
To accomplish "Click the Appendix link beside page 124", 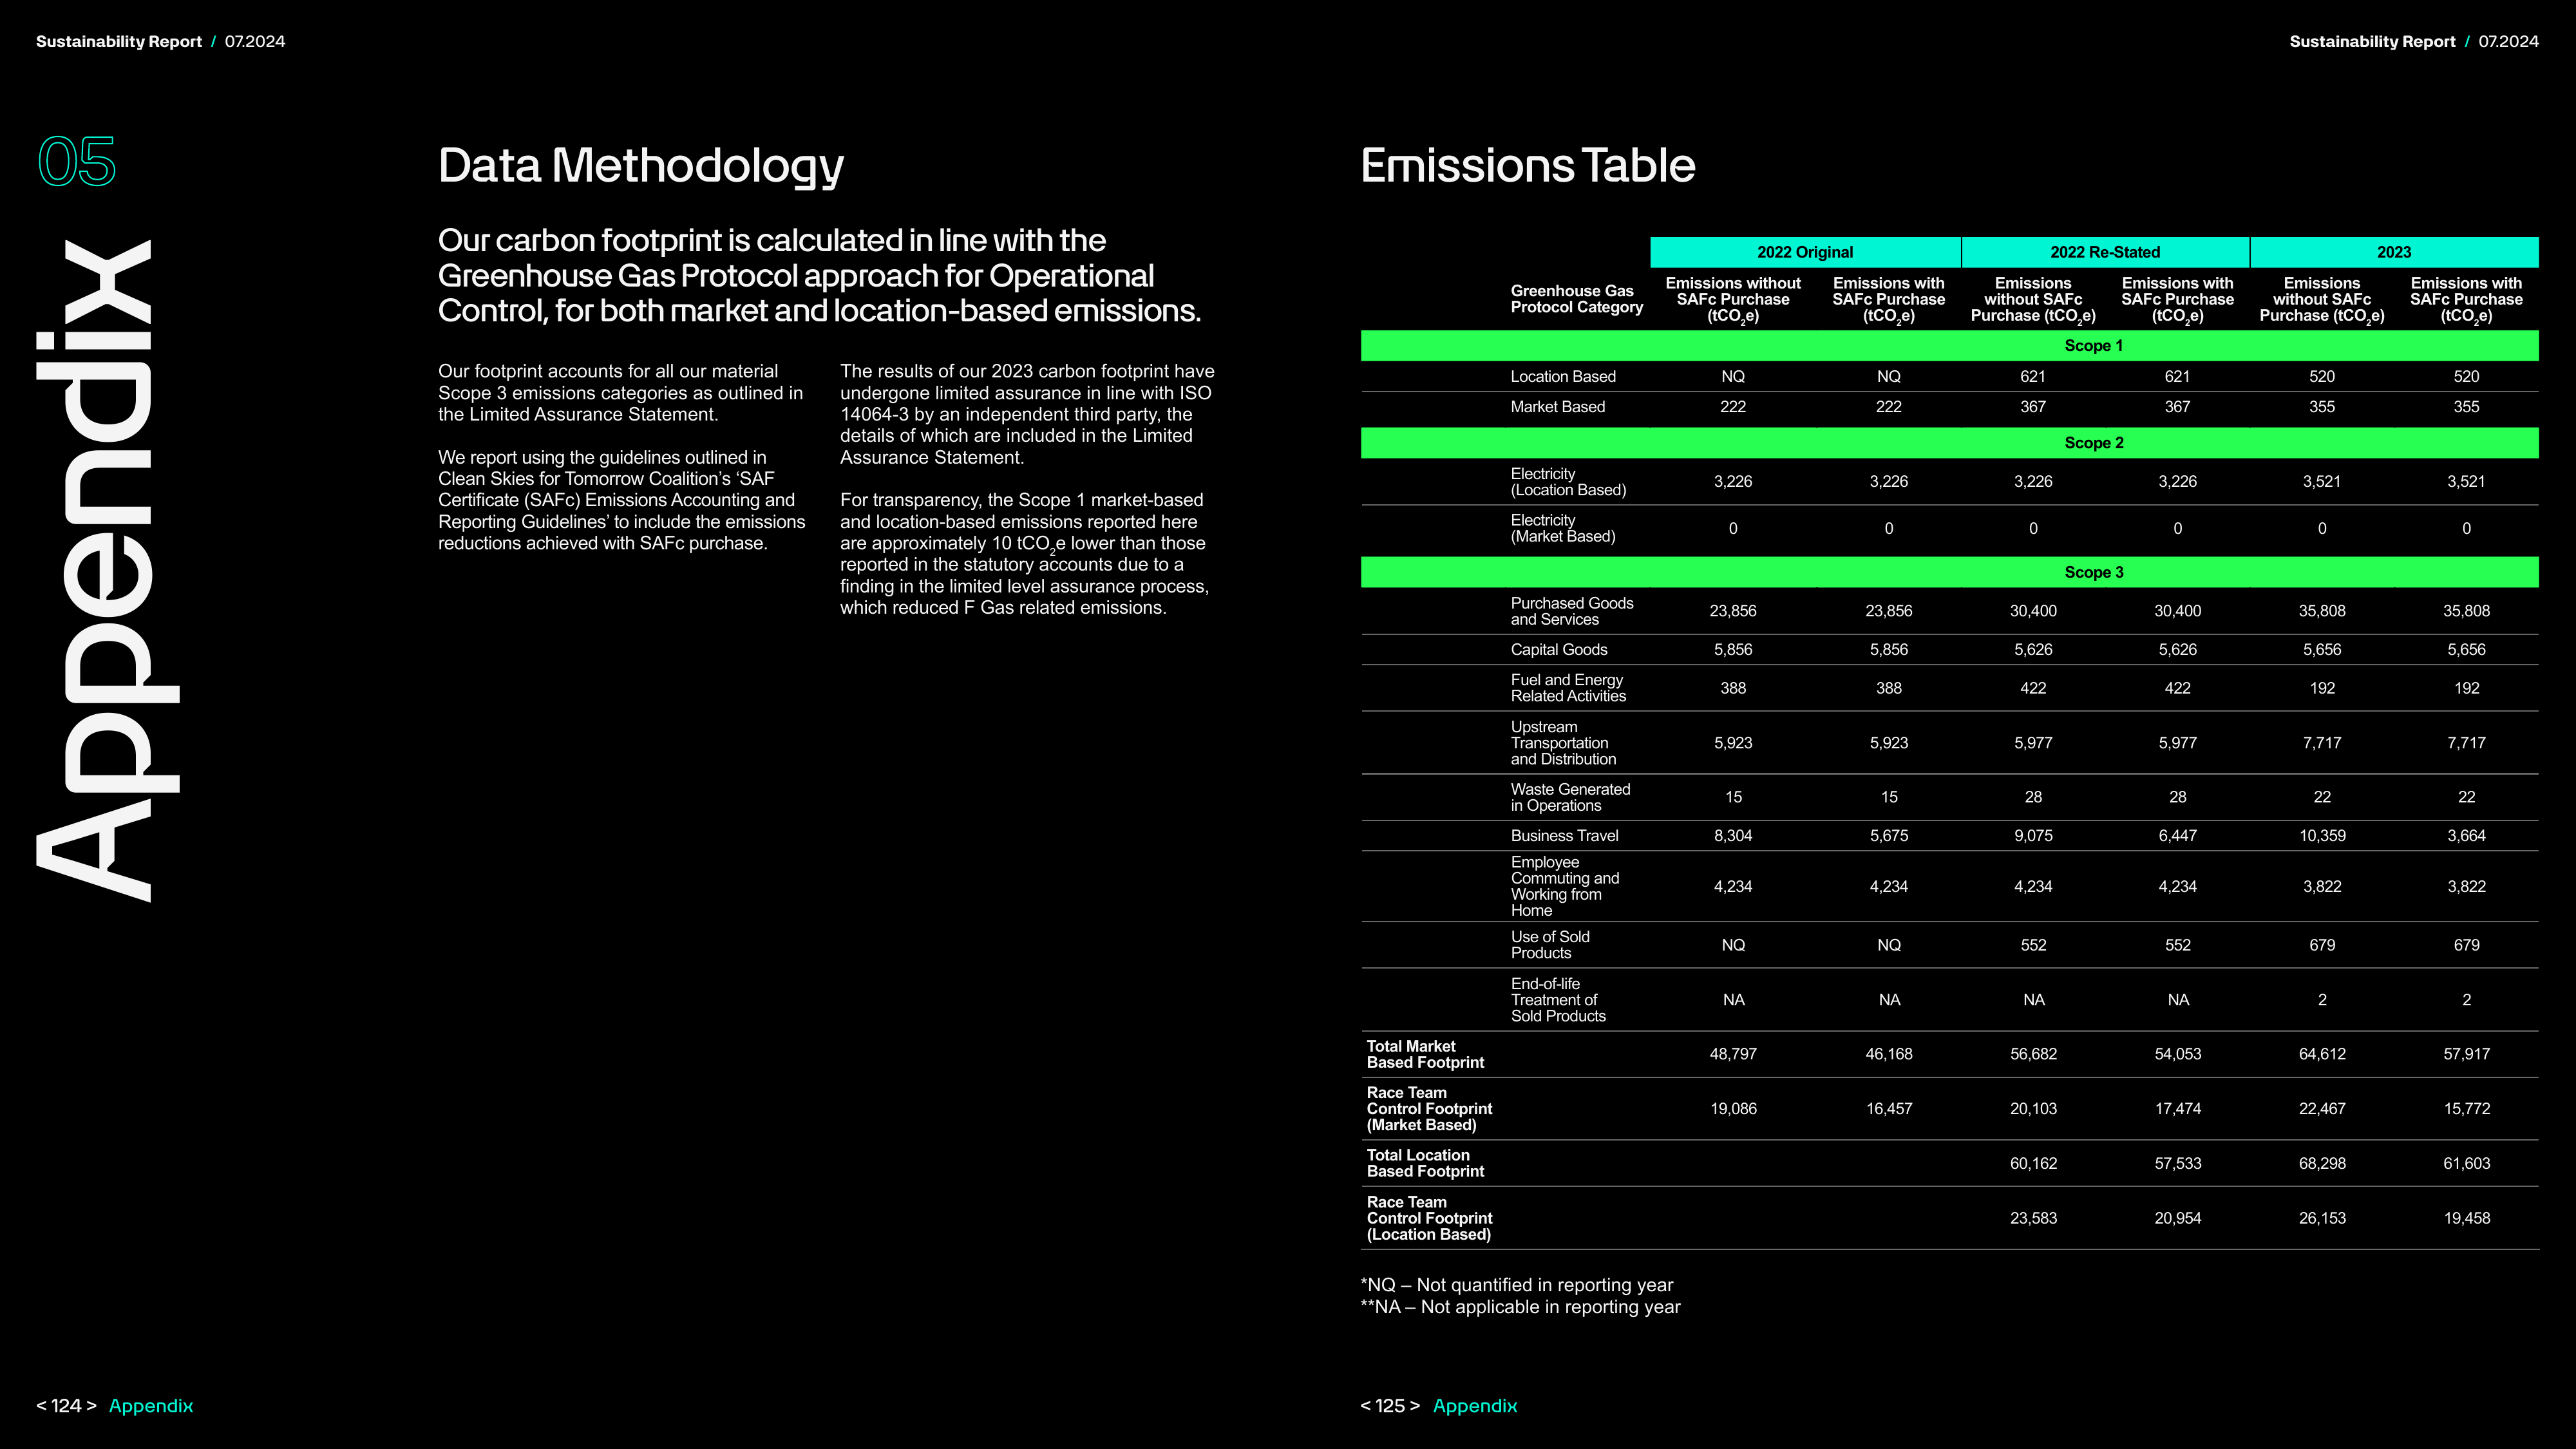I will point(151,1405).
